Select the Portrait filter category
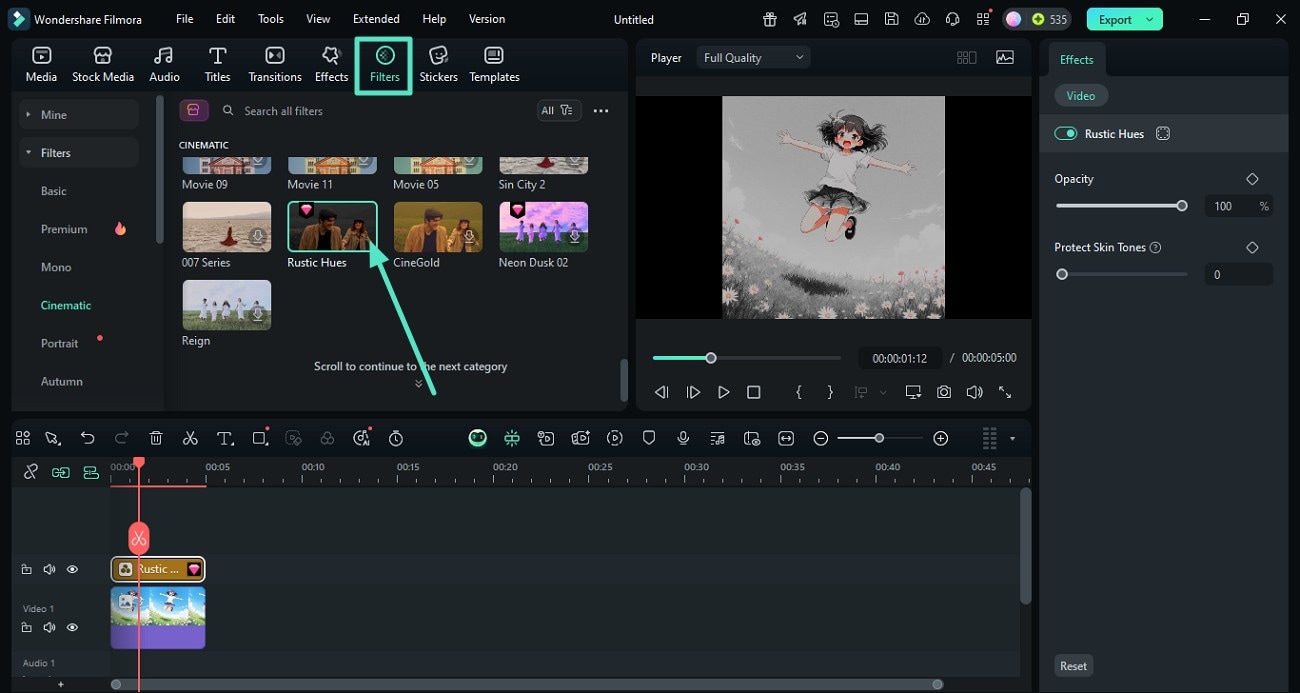Viewport: 1300px width, 693px height. (x=59, y=343)
